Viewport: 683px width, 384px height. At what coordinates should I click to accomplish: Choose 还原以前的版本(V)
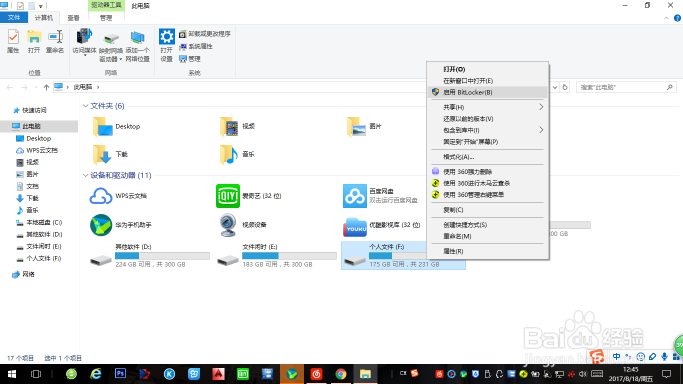487,119
